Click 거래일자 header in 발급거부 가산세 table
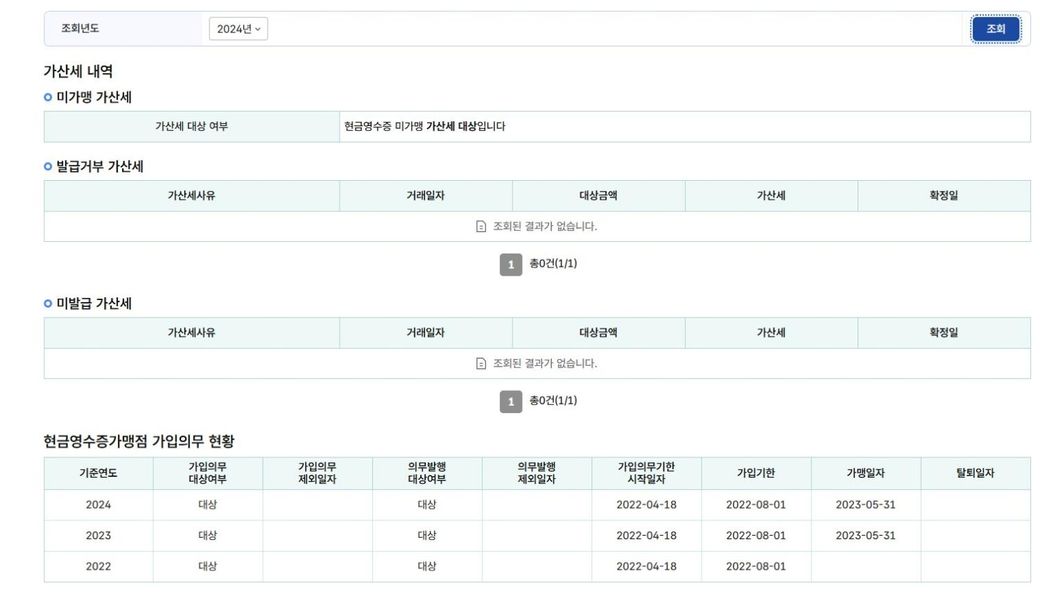The image size is (1040, 596). tap(425, 196)
